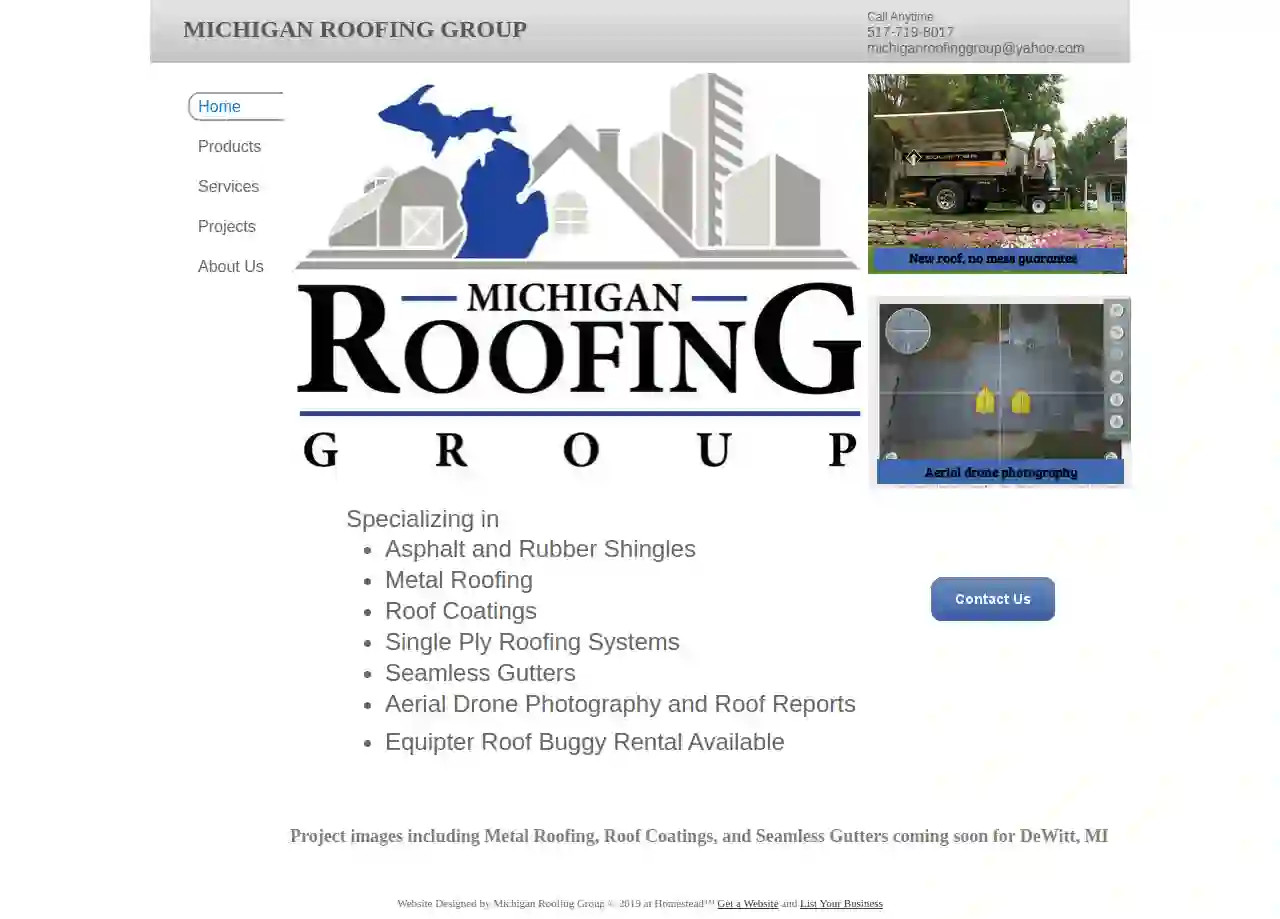This screenshot has height=919, width=1280.
Task: Click the Contact Us button
Action: click(x=993, y=599)
